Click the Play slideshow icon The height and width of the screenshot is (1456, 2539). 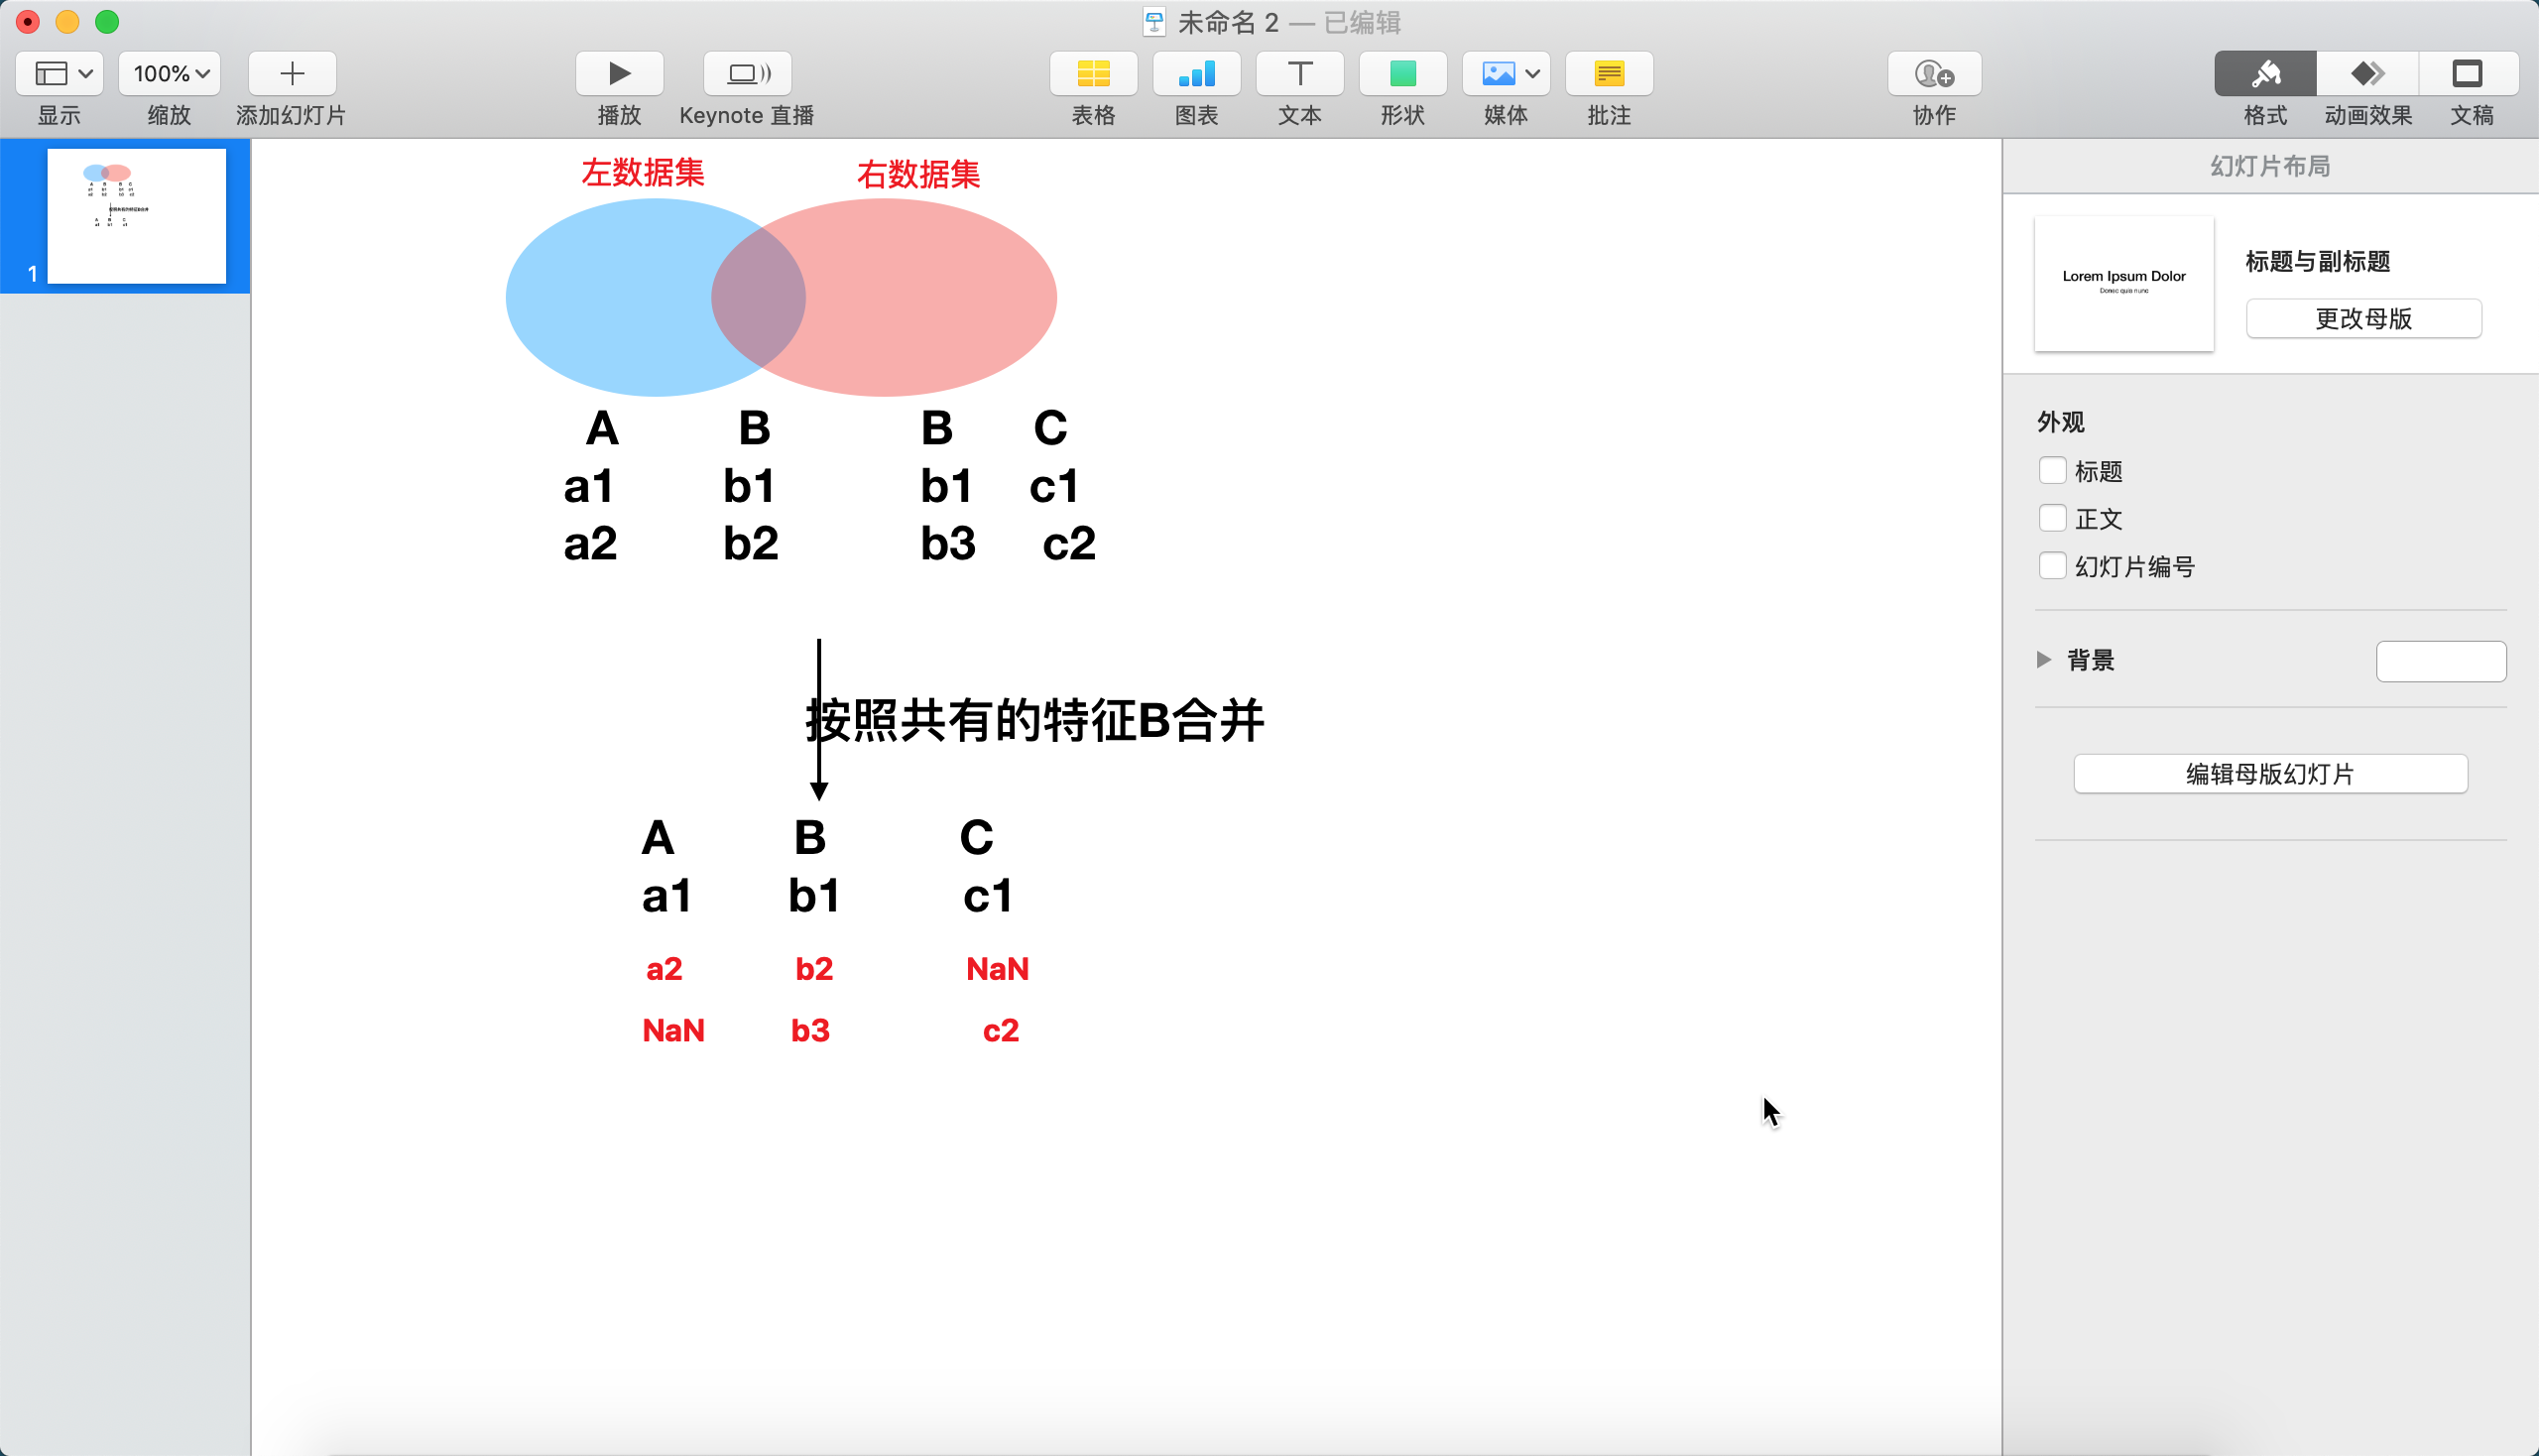click(619, 74)
